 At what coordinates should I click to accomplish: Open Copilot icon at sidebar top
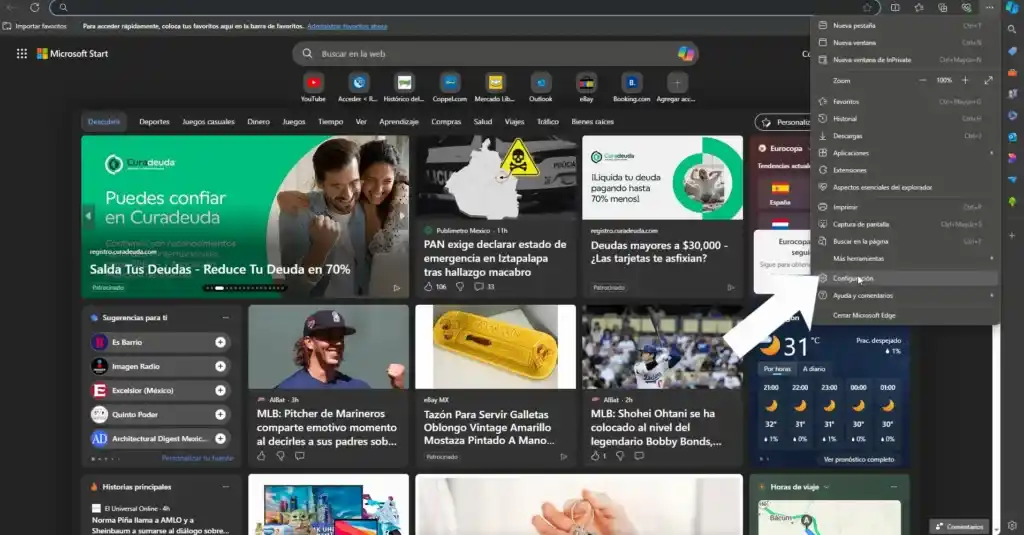coord(1012,7)
